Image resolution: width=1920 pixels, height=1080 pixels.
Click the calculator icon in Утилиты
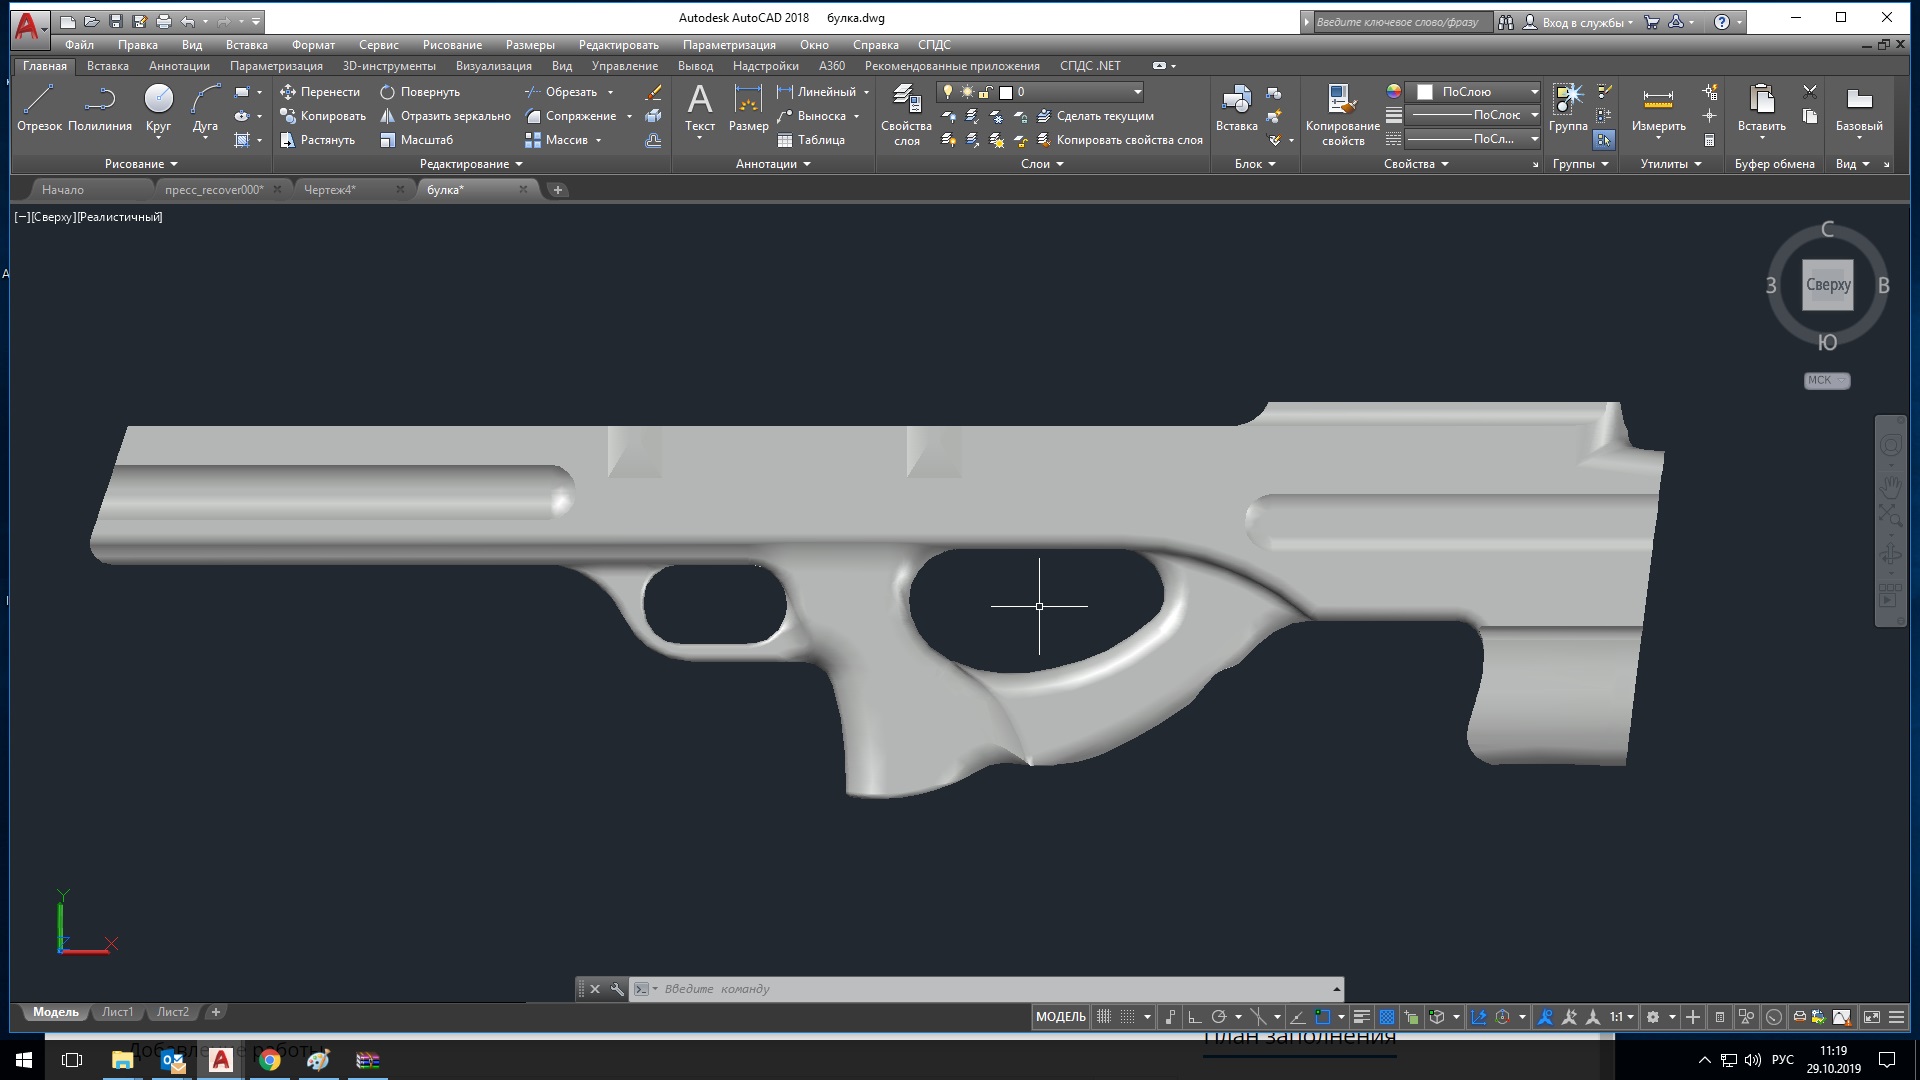tap(1710, 140)
